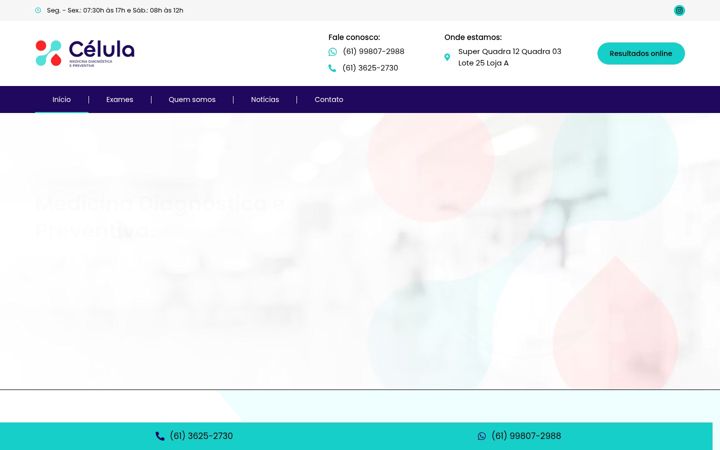The width and height of the screenshot is (720, 450).
Task: Open the Contato menu item
Action: [x=329, y=99]
